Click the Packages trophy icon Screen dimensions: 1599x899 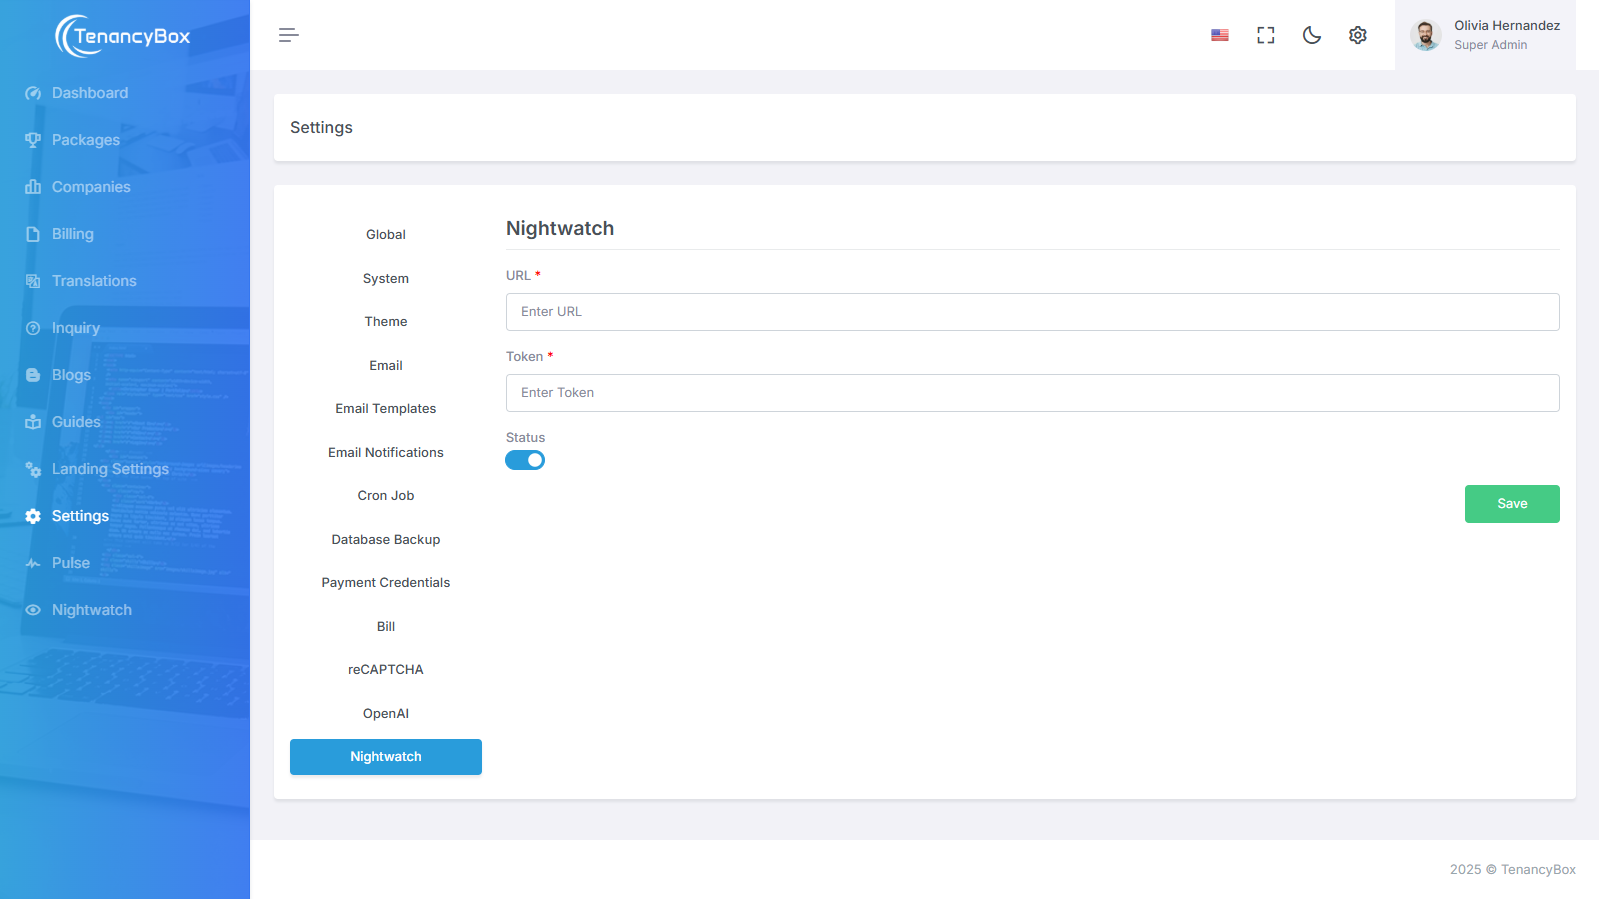33,140
